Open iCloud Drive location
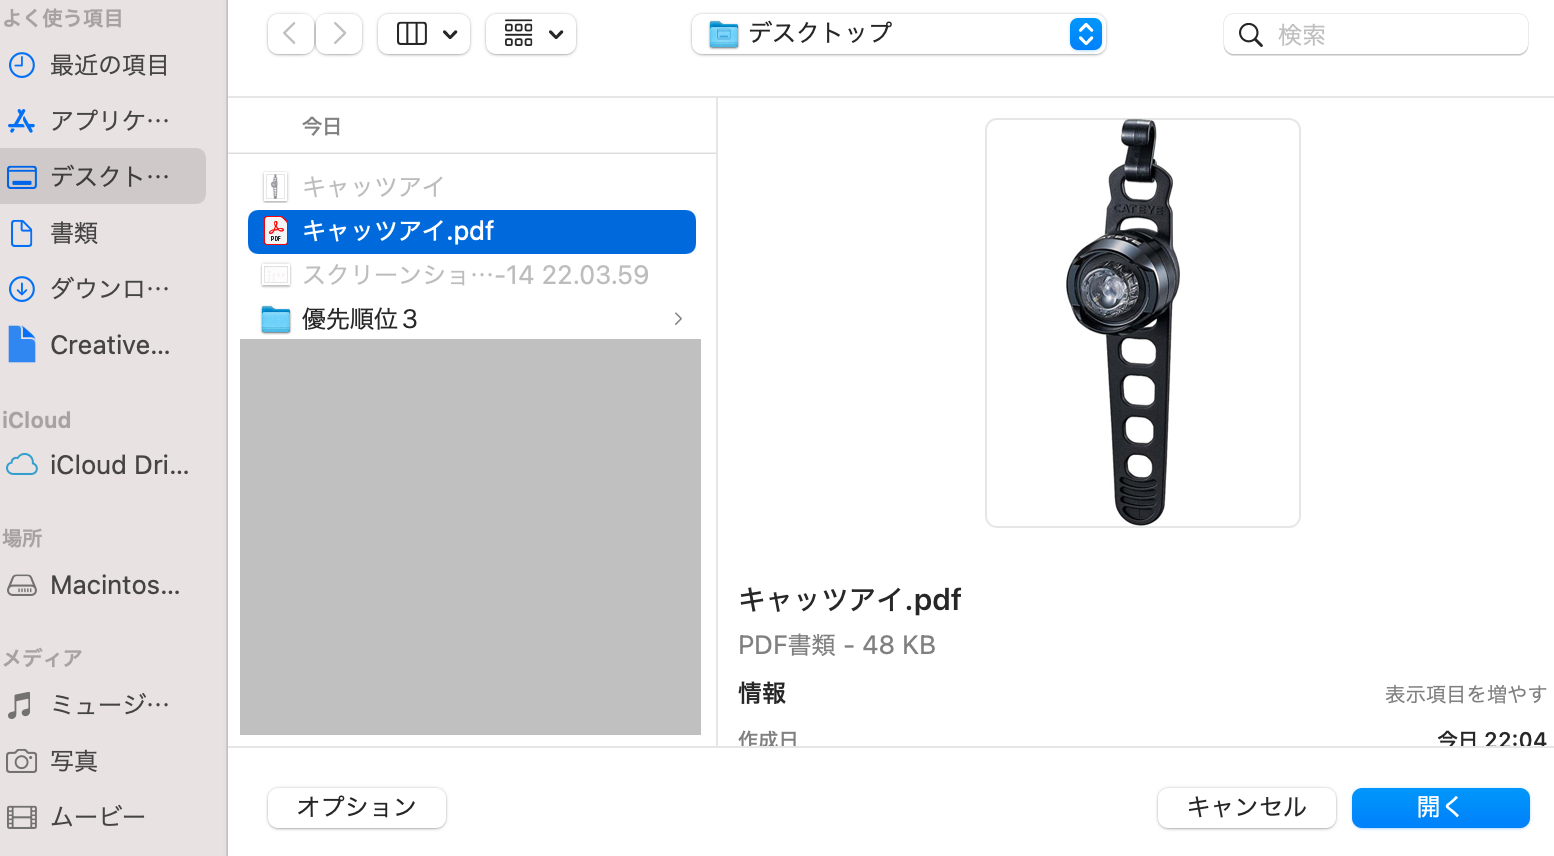Screen dimensions: 1554x856 [x=103, y=465]
